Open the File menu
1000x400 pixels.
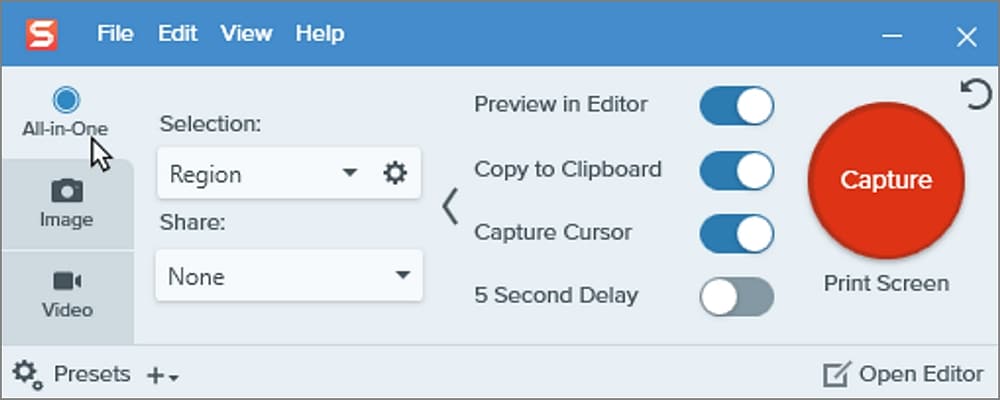[115, 34]
